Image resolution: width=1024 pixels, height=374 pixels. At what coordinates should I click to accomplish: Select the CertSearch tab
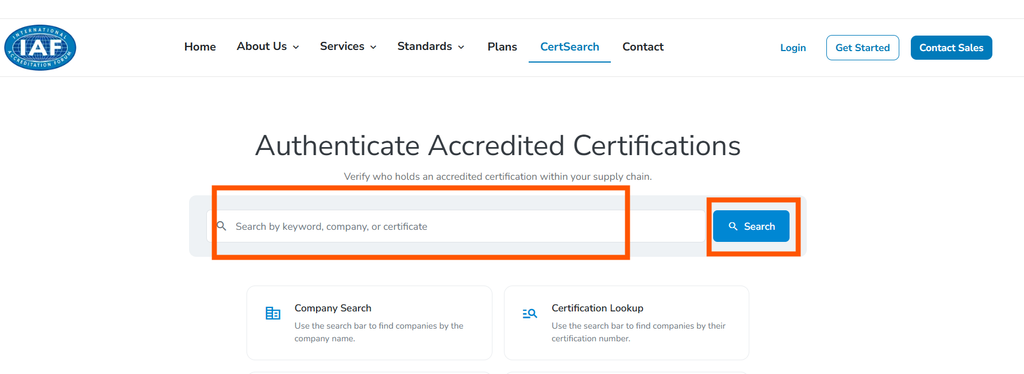click(x=569, y=47)
